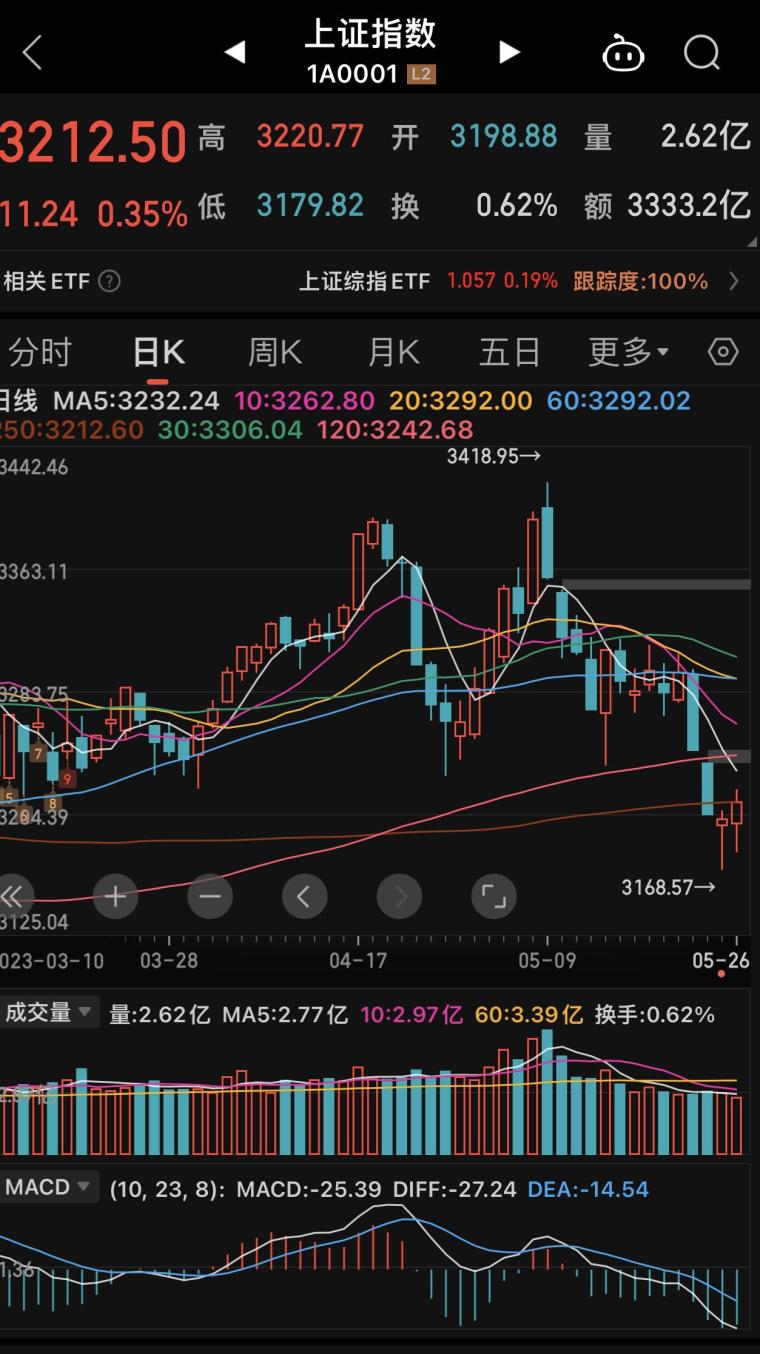The height and width of the screenshot is (1354, 760).
Task: Zoom in chart with plus button
Action: 115,896
